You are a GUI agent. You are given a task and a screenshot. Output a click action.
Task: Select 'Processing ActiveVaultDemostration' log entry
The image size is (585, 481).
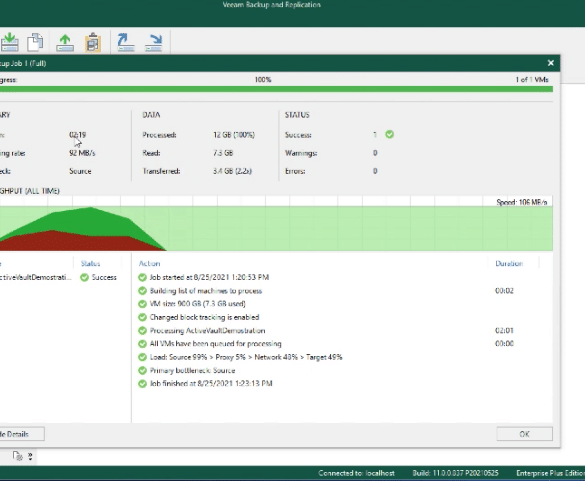click(x=207, y=331)
